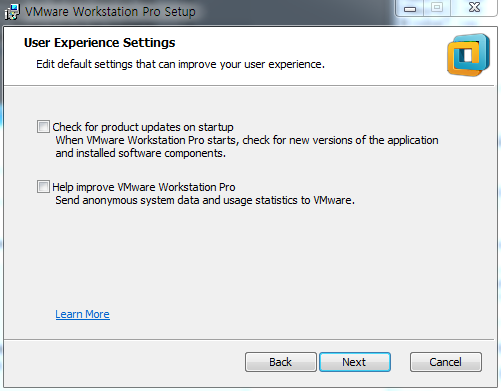The width and height of the screenshot is (501, 391).
Task: Cancel the VMware installation
Action: [446, 362]
